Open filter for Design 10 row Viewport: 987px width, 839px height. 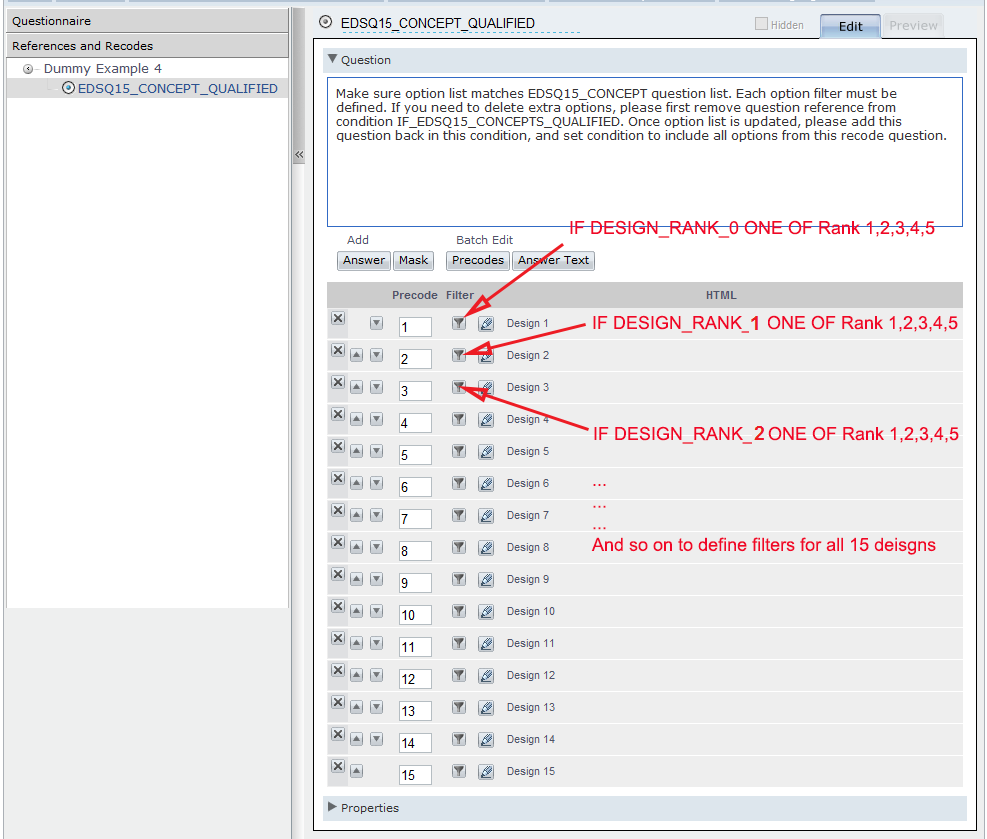click(x=459, y=611)
